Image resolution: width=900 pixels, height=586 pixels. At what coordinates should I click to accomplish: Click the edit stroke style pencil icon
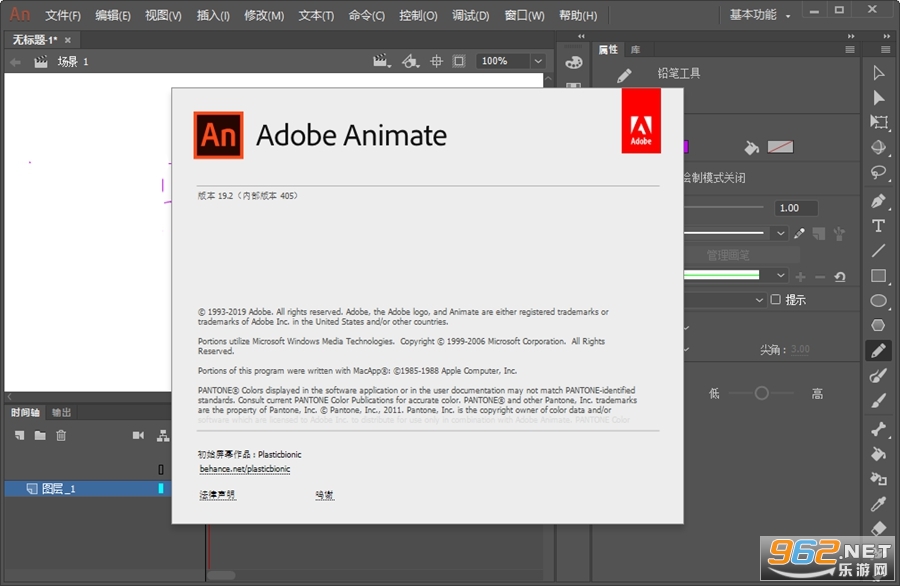tap(799, 233)
